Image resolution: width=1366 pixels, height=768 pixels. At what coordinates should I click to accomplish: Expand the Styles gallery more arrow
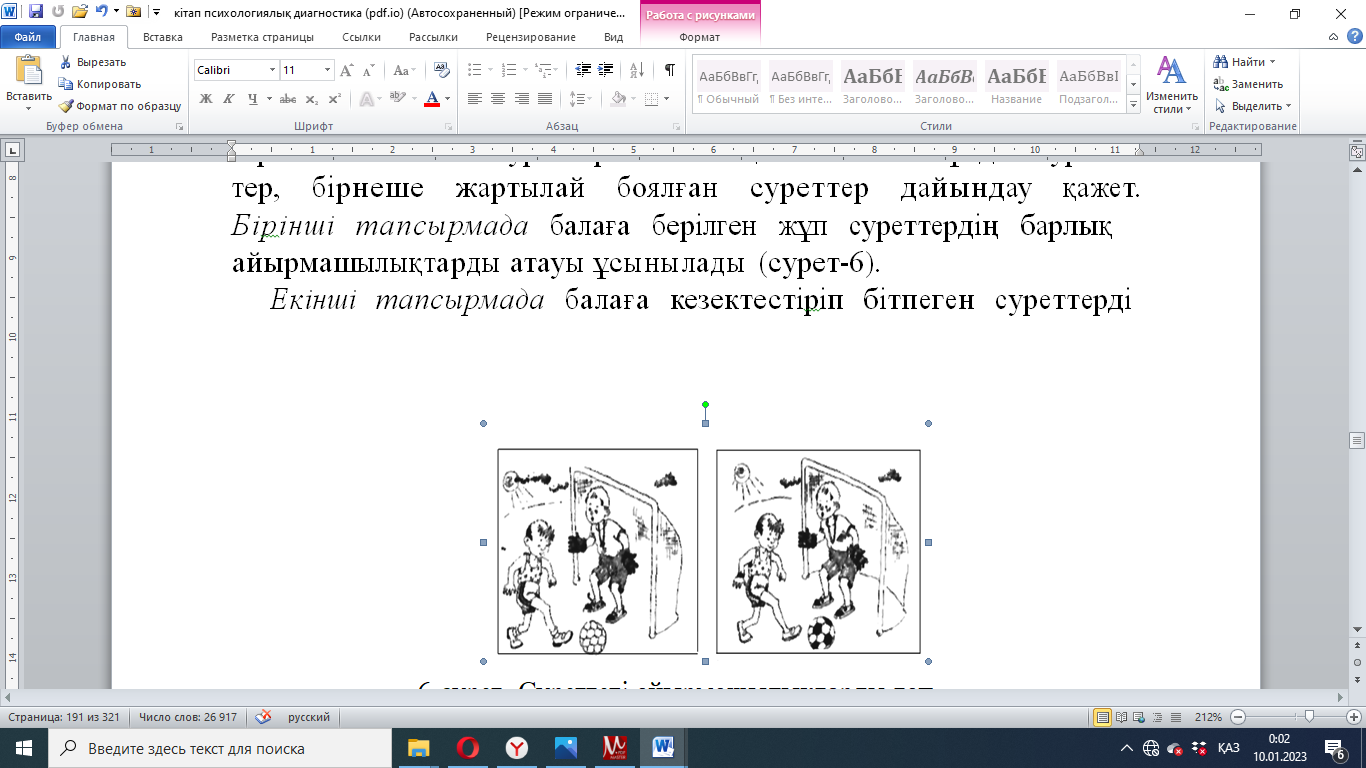tap(1133, 105)
